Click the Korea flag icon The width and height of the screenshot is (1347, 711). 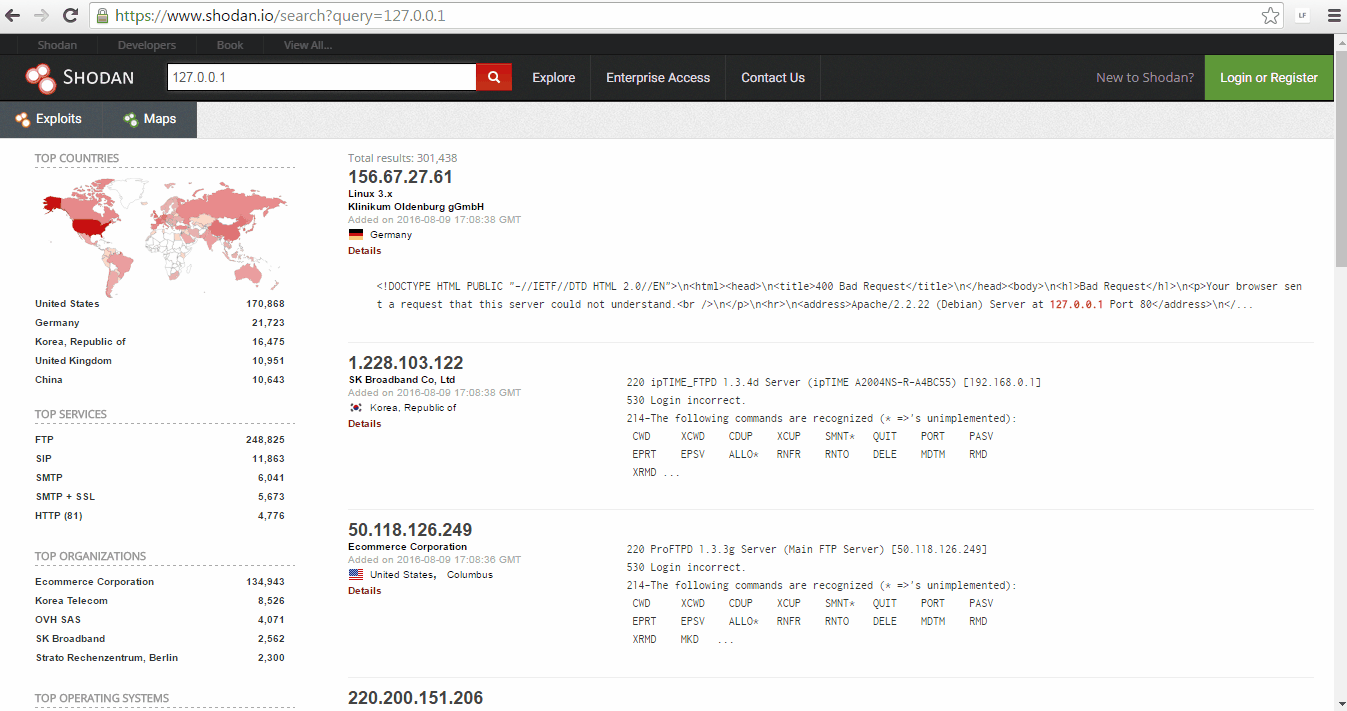click(356, 407)
